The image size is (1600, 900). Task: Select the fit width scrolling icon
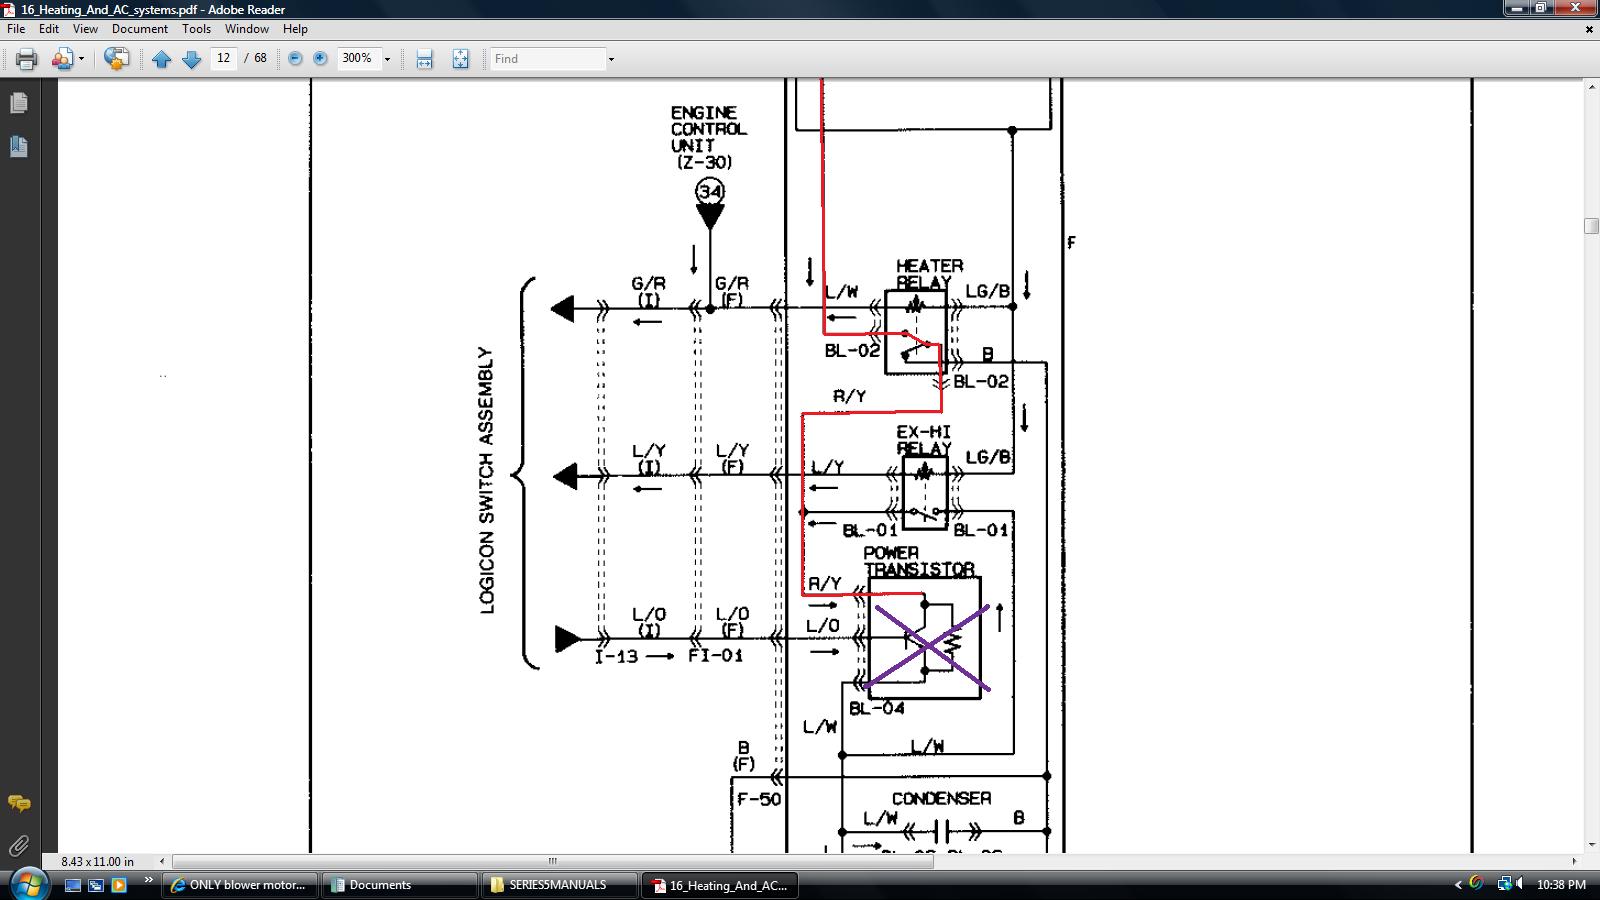424,59
